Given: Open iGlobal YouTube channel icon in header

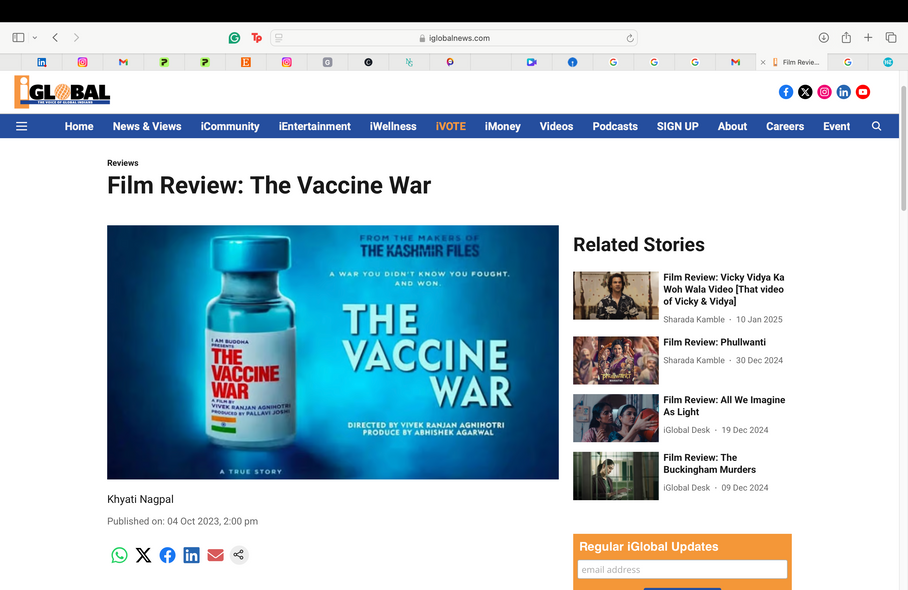Looking at the screenshot, I should click(863, 92).
